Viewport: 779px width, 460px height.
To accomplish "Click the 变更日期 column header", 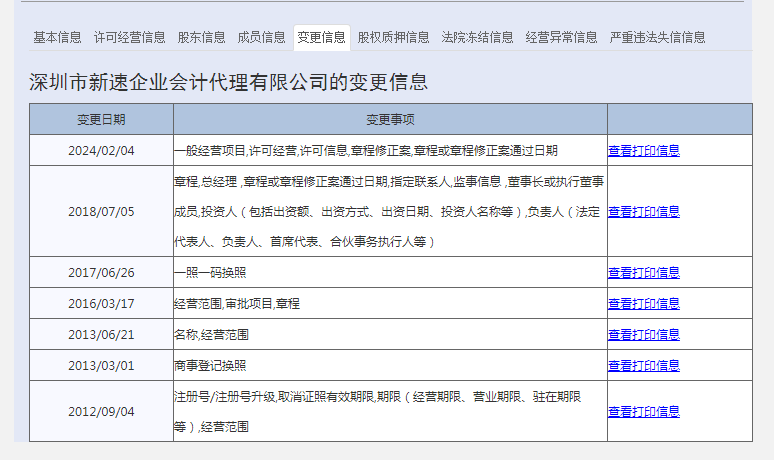I will pos(101,120).
